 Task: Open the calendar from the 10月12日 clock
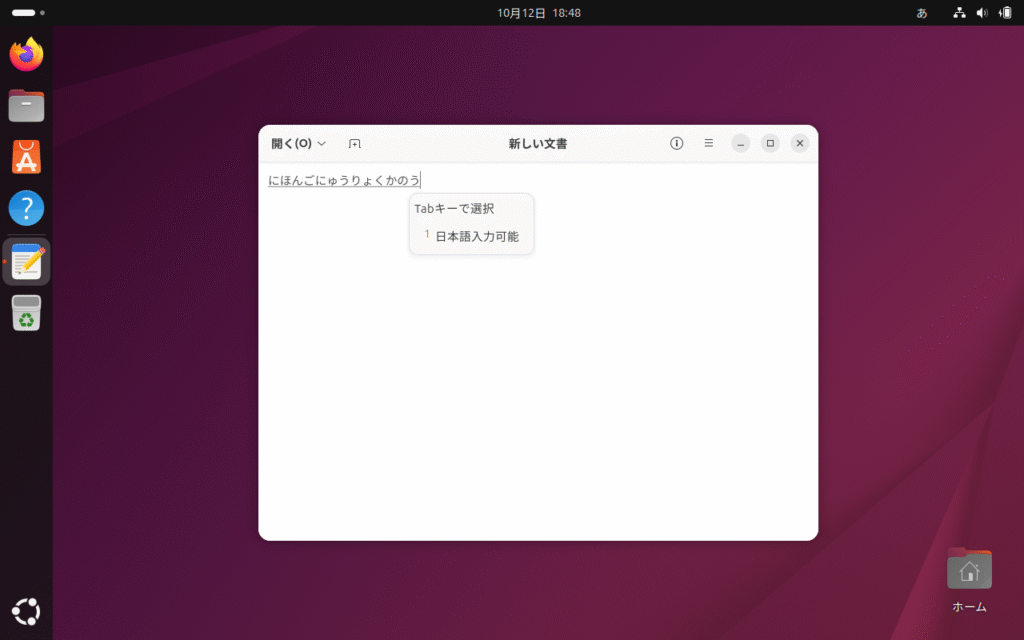click(x=538, y=13)
